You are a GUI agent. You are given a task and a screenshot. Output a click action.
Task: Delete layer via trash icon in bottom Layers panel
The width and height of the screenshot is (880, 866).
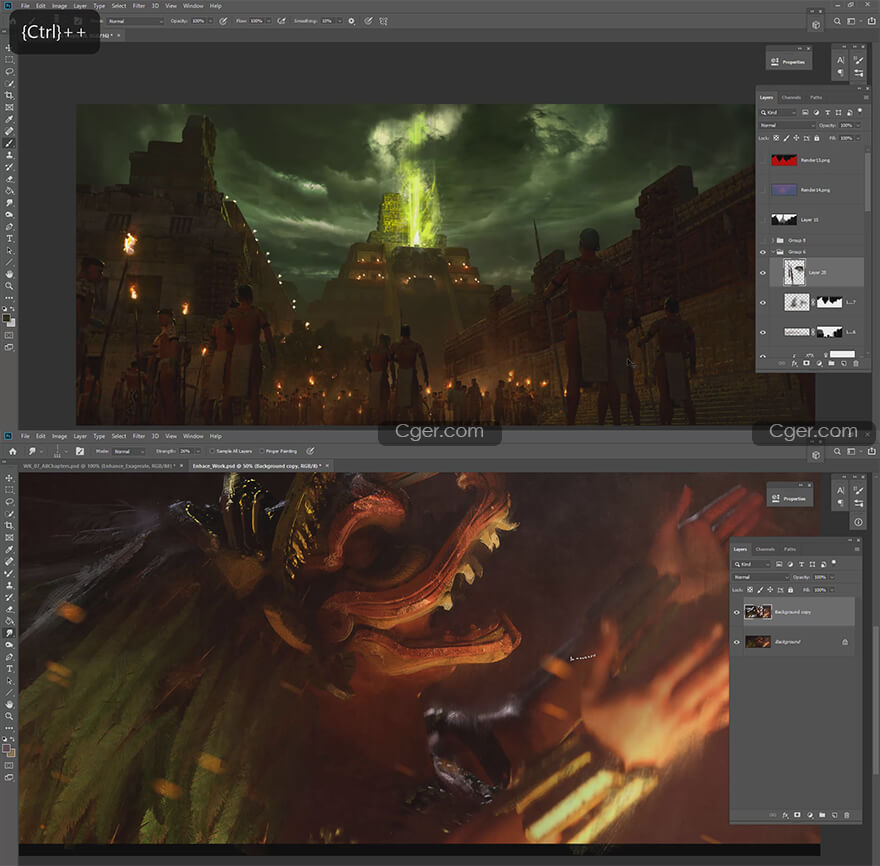(x=846, y=815)
